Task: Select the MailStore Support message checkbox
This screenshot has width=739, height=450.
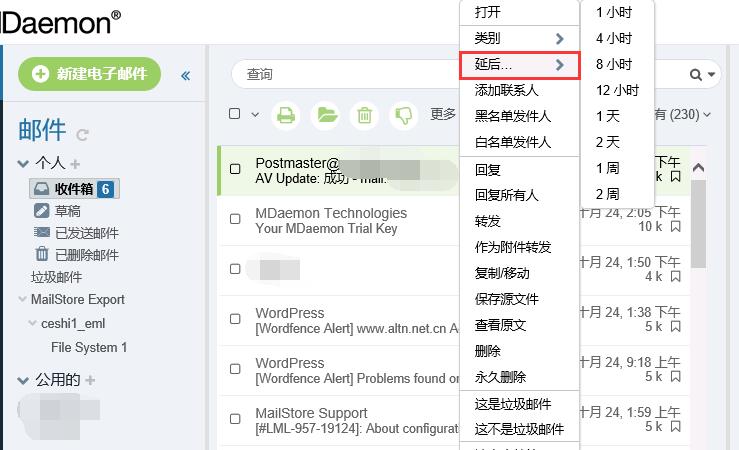Action: coord(235,419)
